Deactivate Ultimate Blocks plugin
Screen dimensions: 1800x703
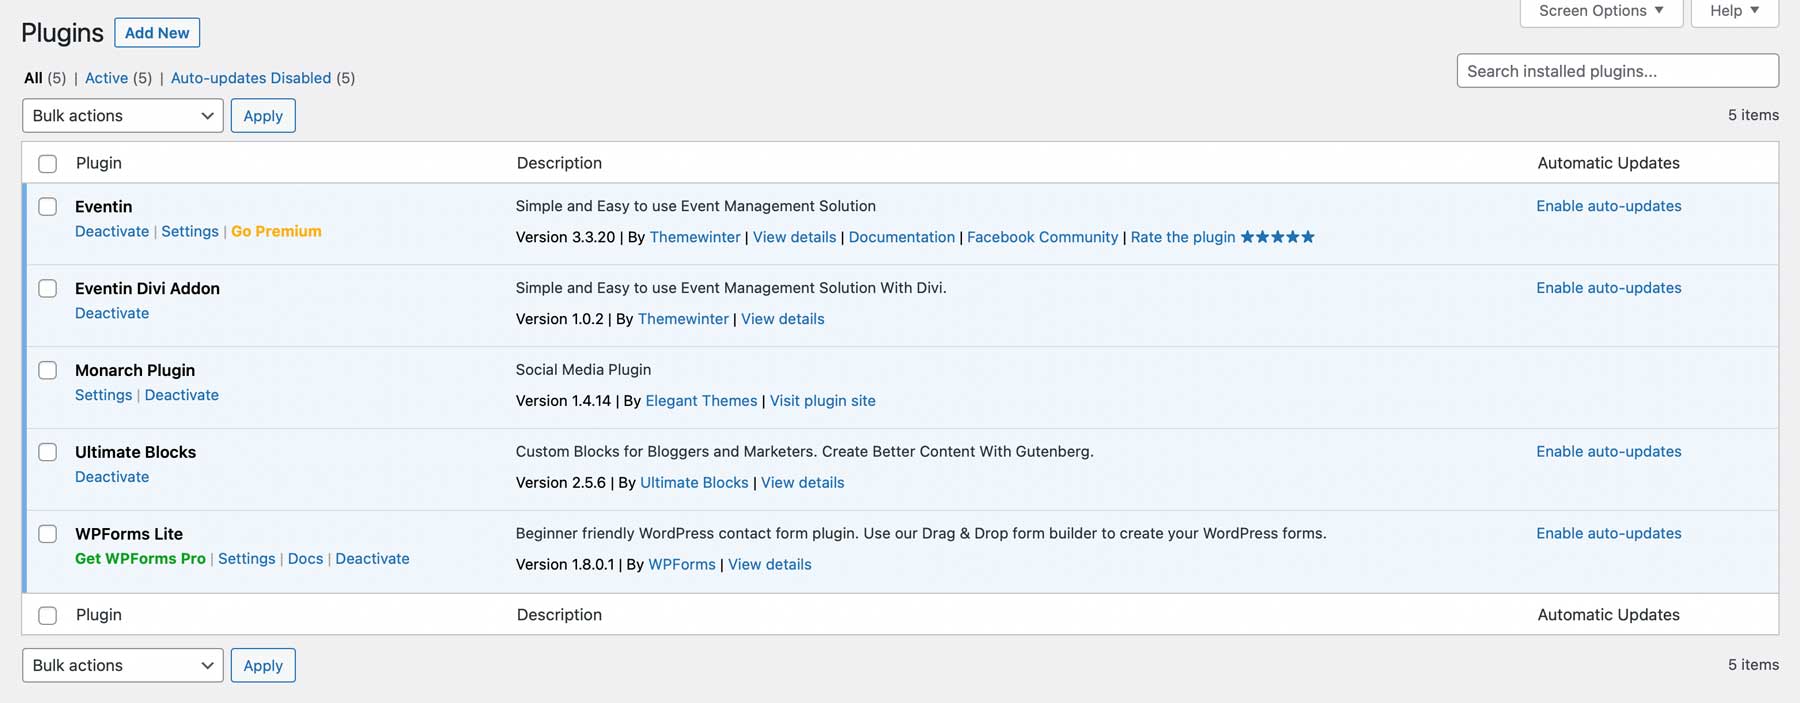click(112, 477)
